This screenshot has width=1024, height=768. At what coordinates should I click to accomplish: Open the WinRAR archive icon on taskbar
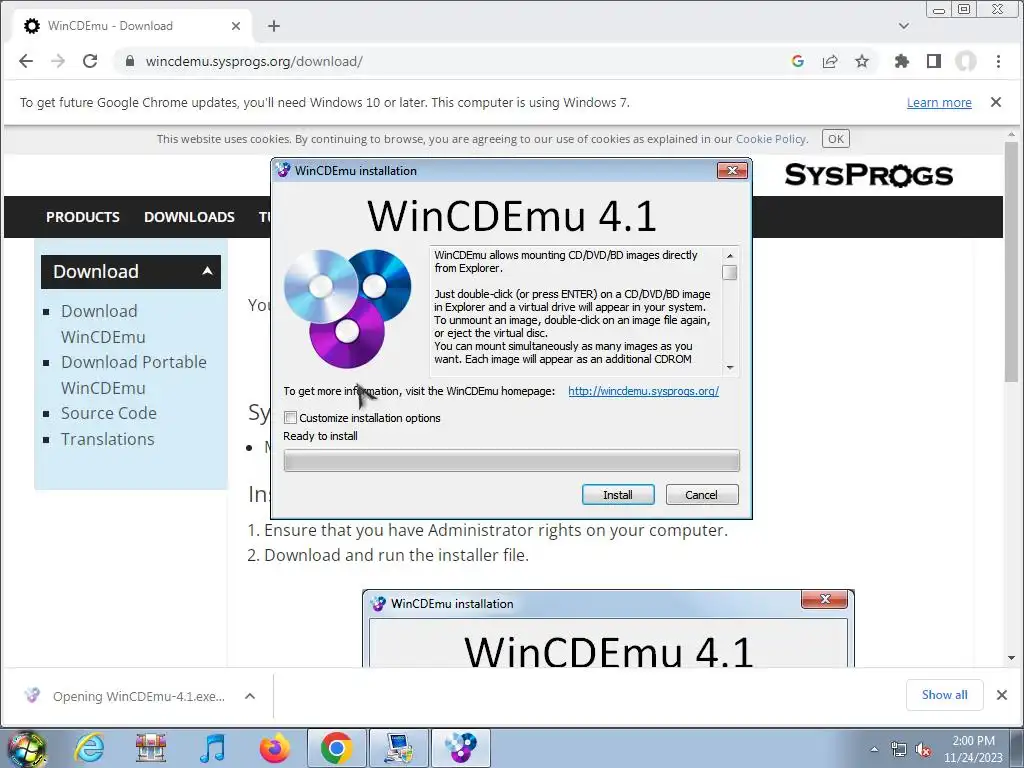point(151,748)
